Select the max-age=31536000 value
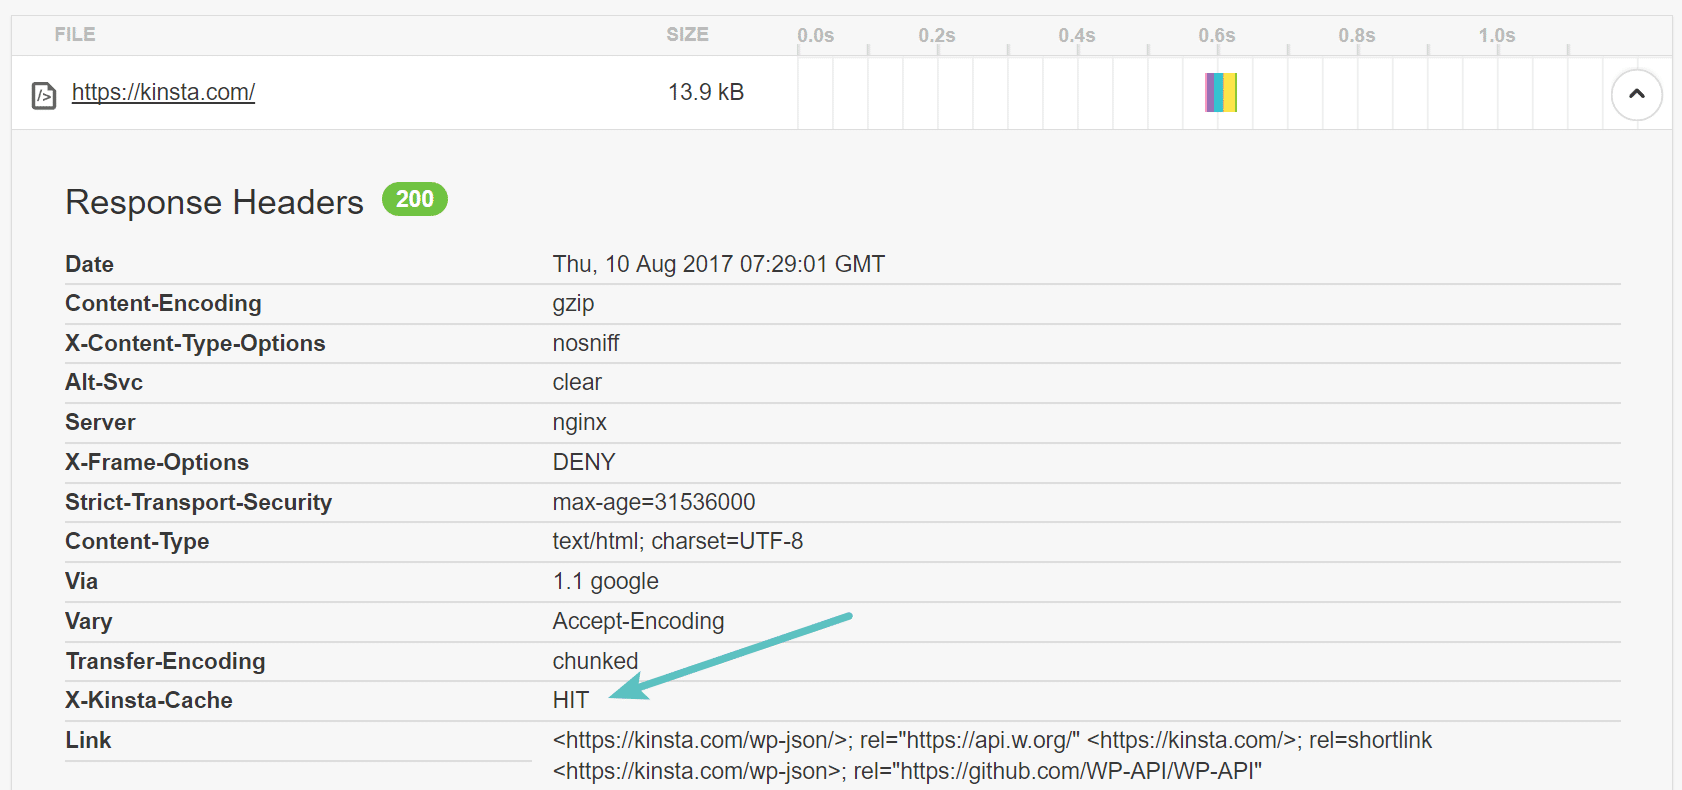This screenshot has width=1682, height=790. (654, 502)
